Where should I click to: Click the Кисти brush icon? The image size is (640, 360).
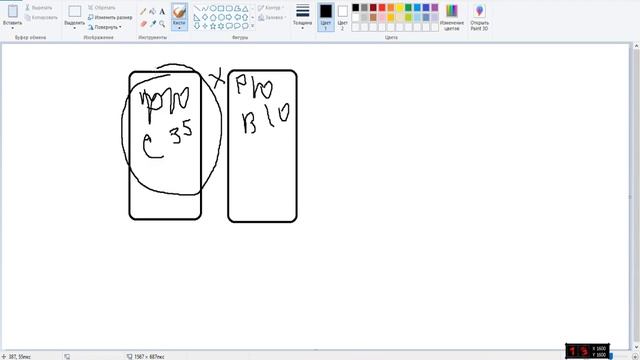(x=179, y=12)
